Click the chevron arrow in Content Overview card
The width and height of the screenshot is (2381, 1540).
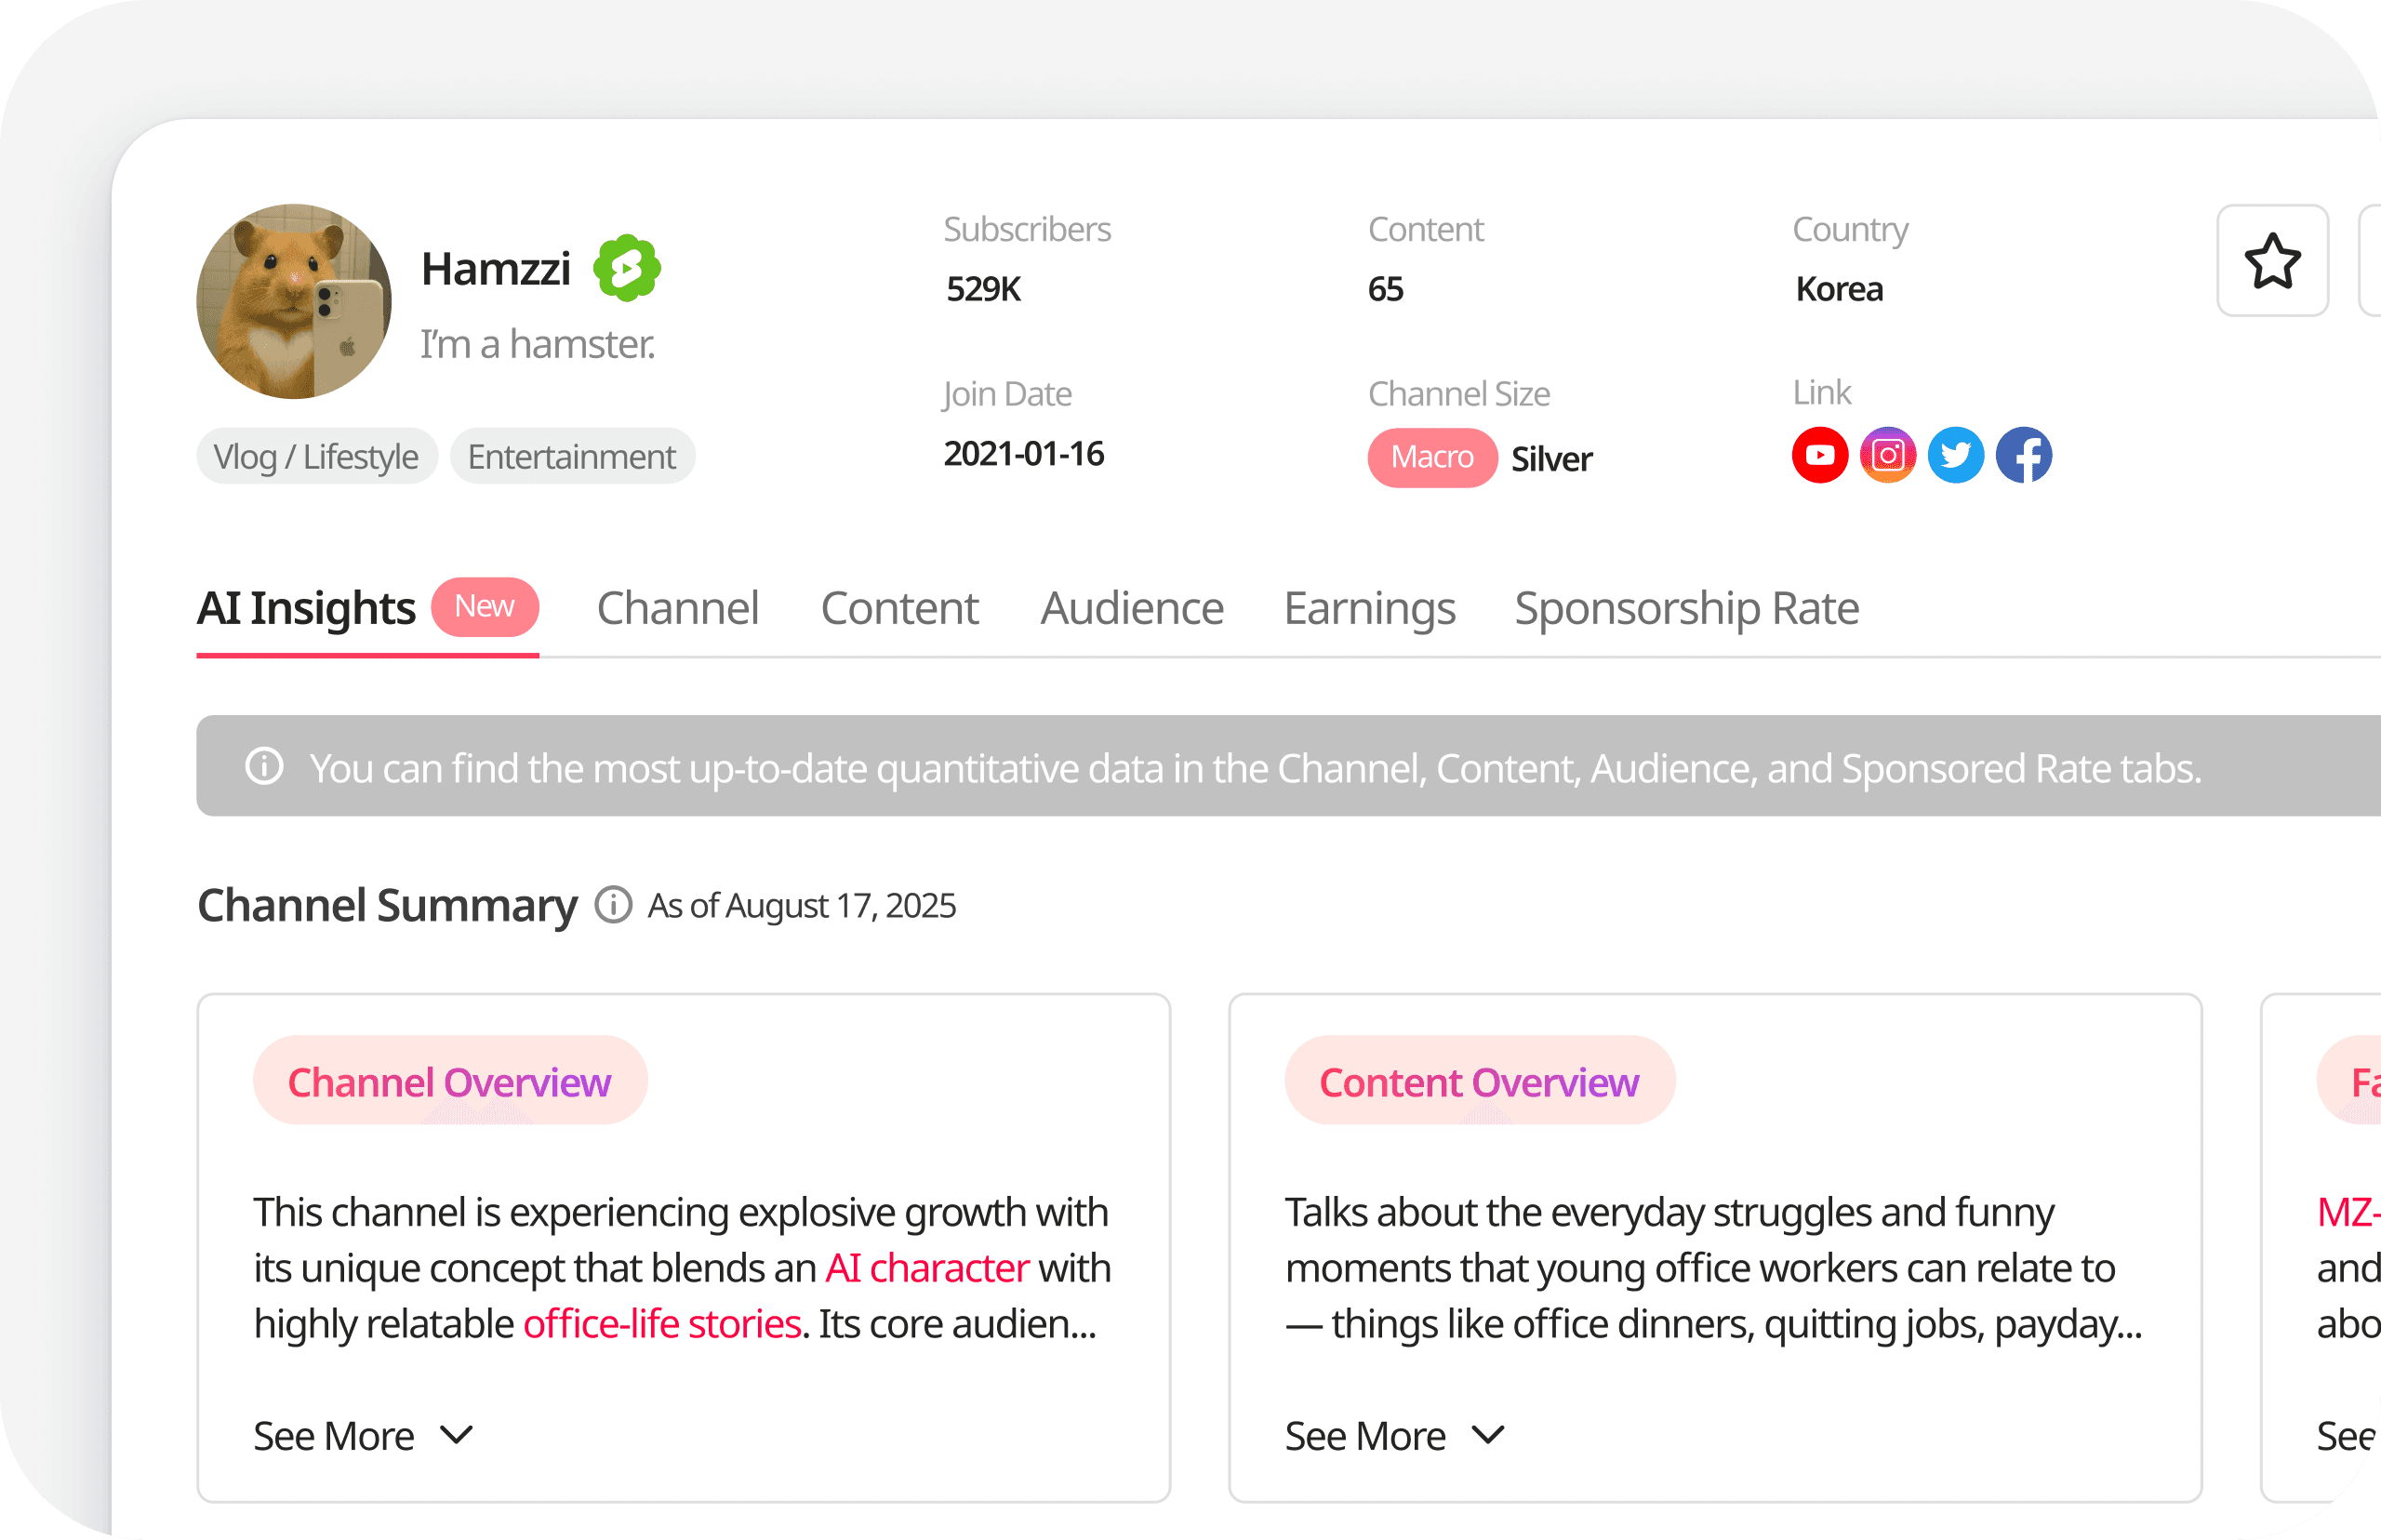coord(1488,1435)
